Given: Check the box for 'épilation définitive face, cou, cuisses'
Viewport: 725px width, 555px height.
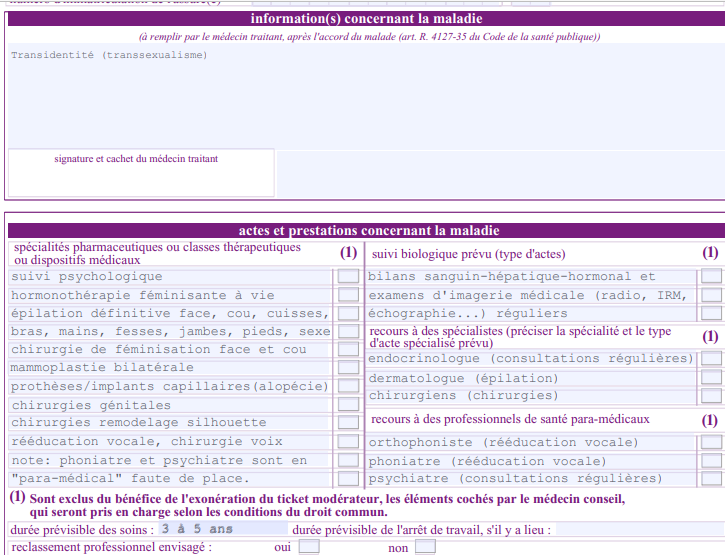Looking at the screenshot, I should pos(348,313).
